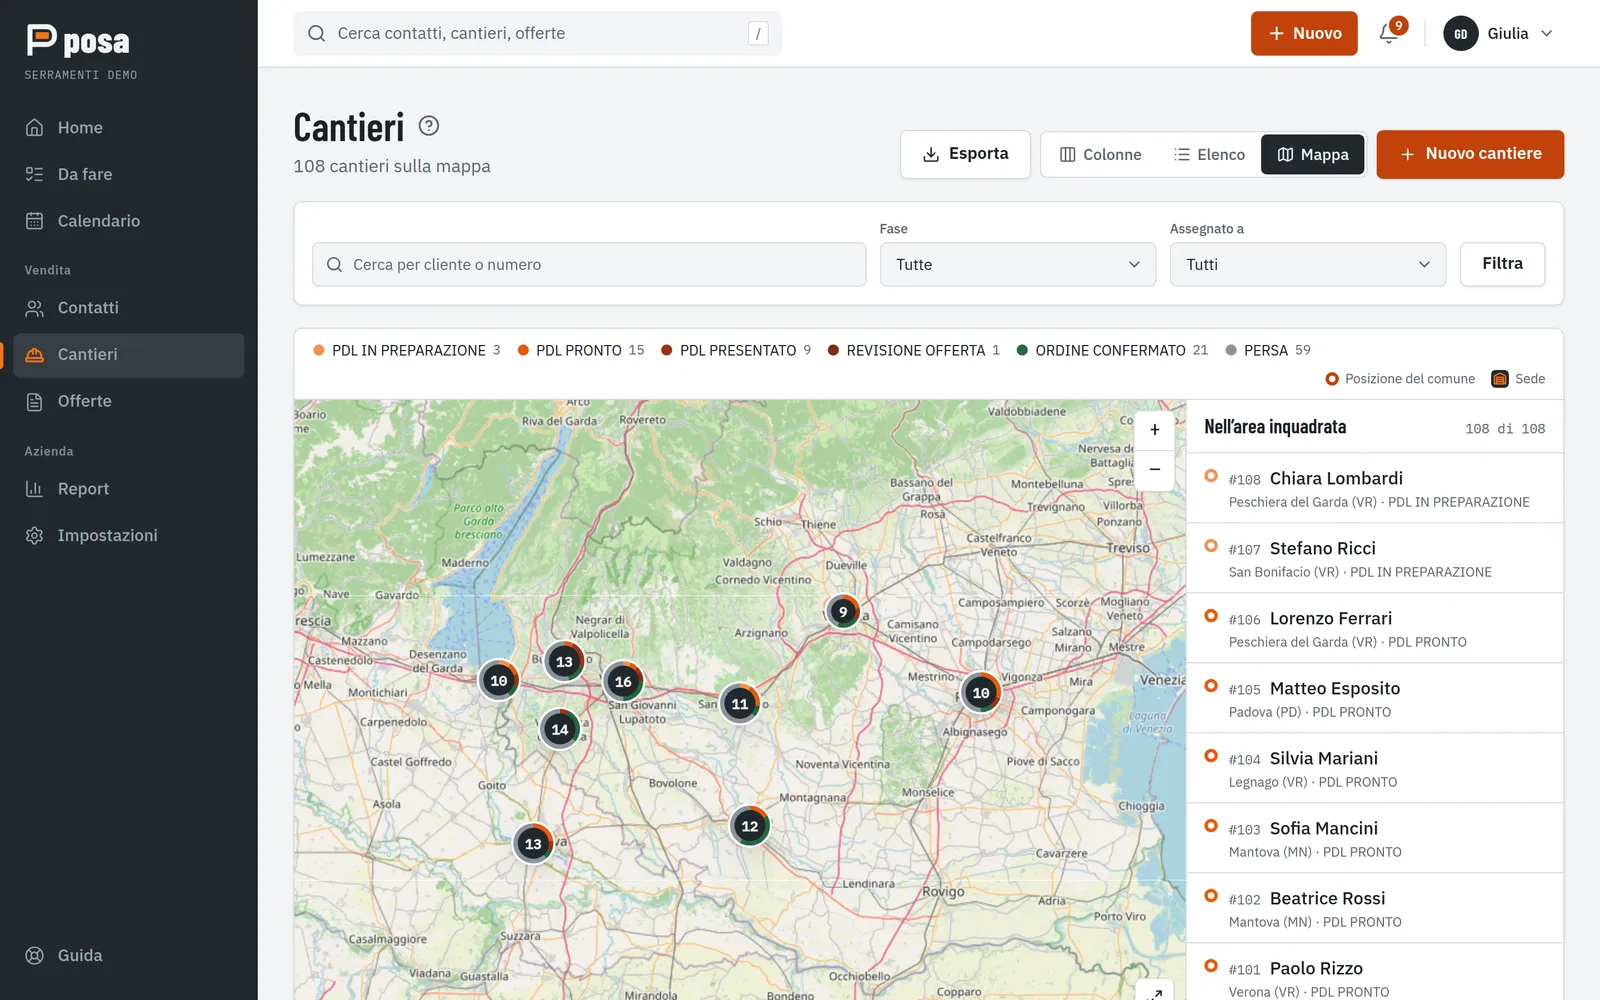The image size is (1600, 1000).
Task: Toggle REVISIONE OFFERTA legend filter
Action: point(913,350)
